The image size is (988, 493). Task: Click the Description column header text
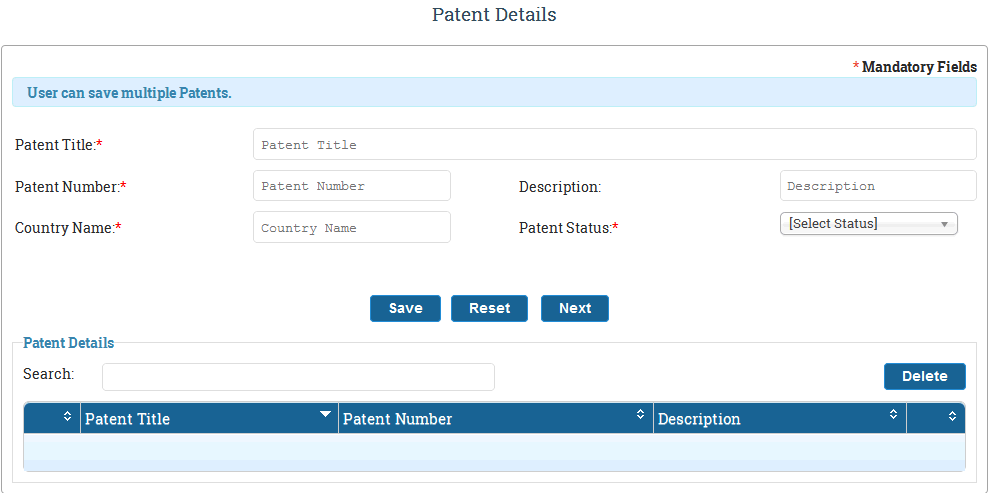[x=699, y=419]
